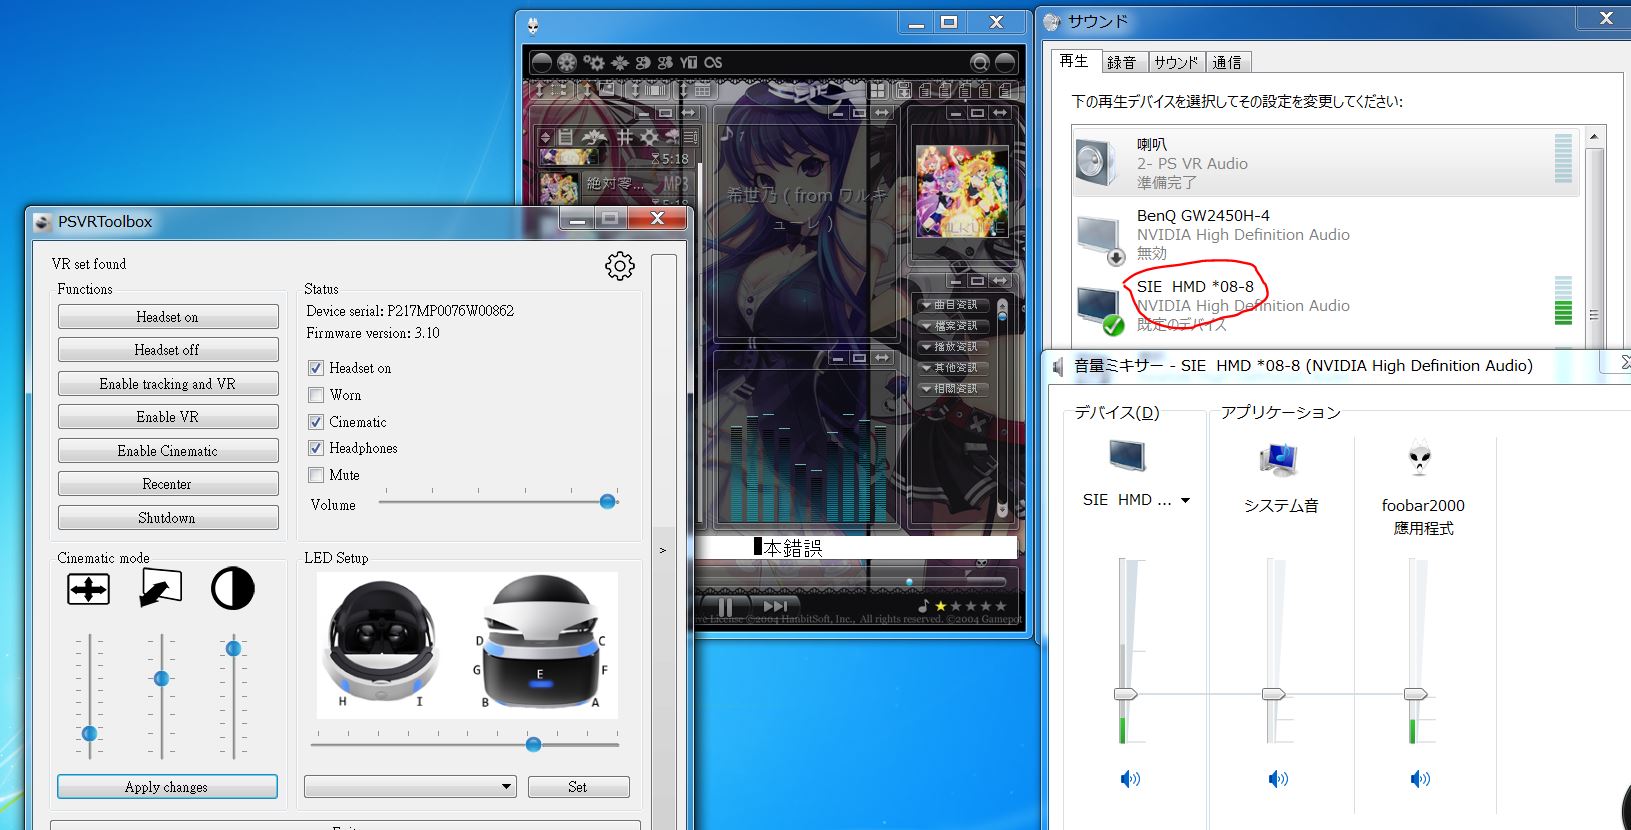
Task: Click Enable tracking and VR button
Action: point(168,384)
